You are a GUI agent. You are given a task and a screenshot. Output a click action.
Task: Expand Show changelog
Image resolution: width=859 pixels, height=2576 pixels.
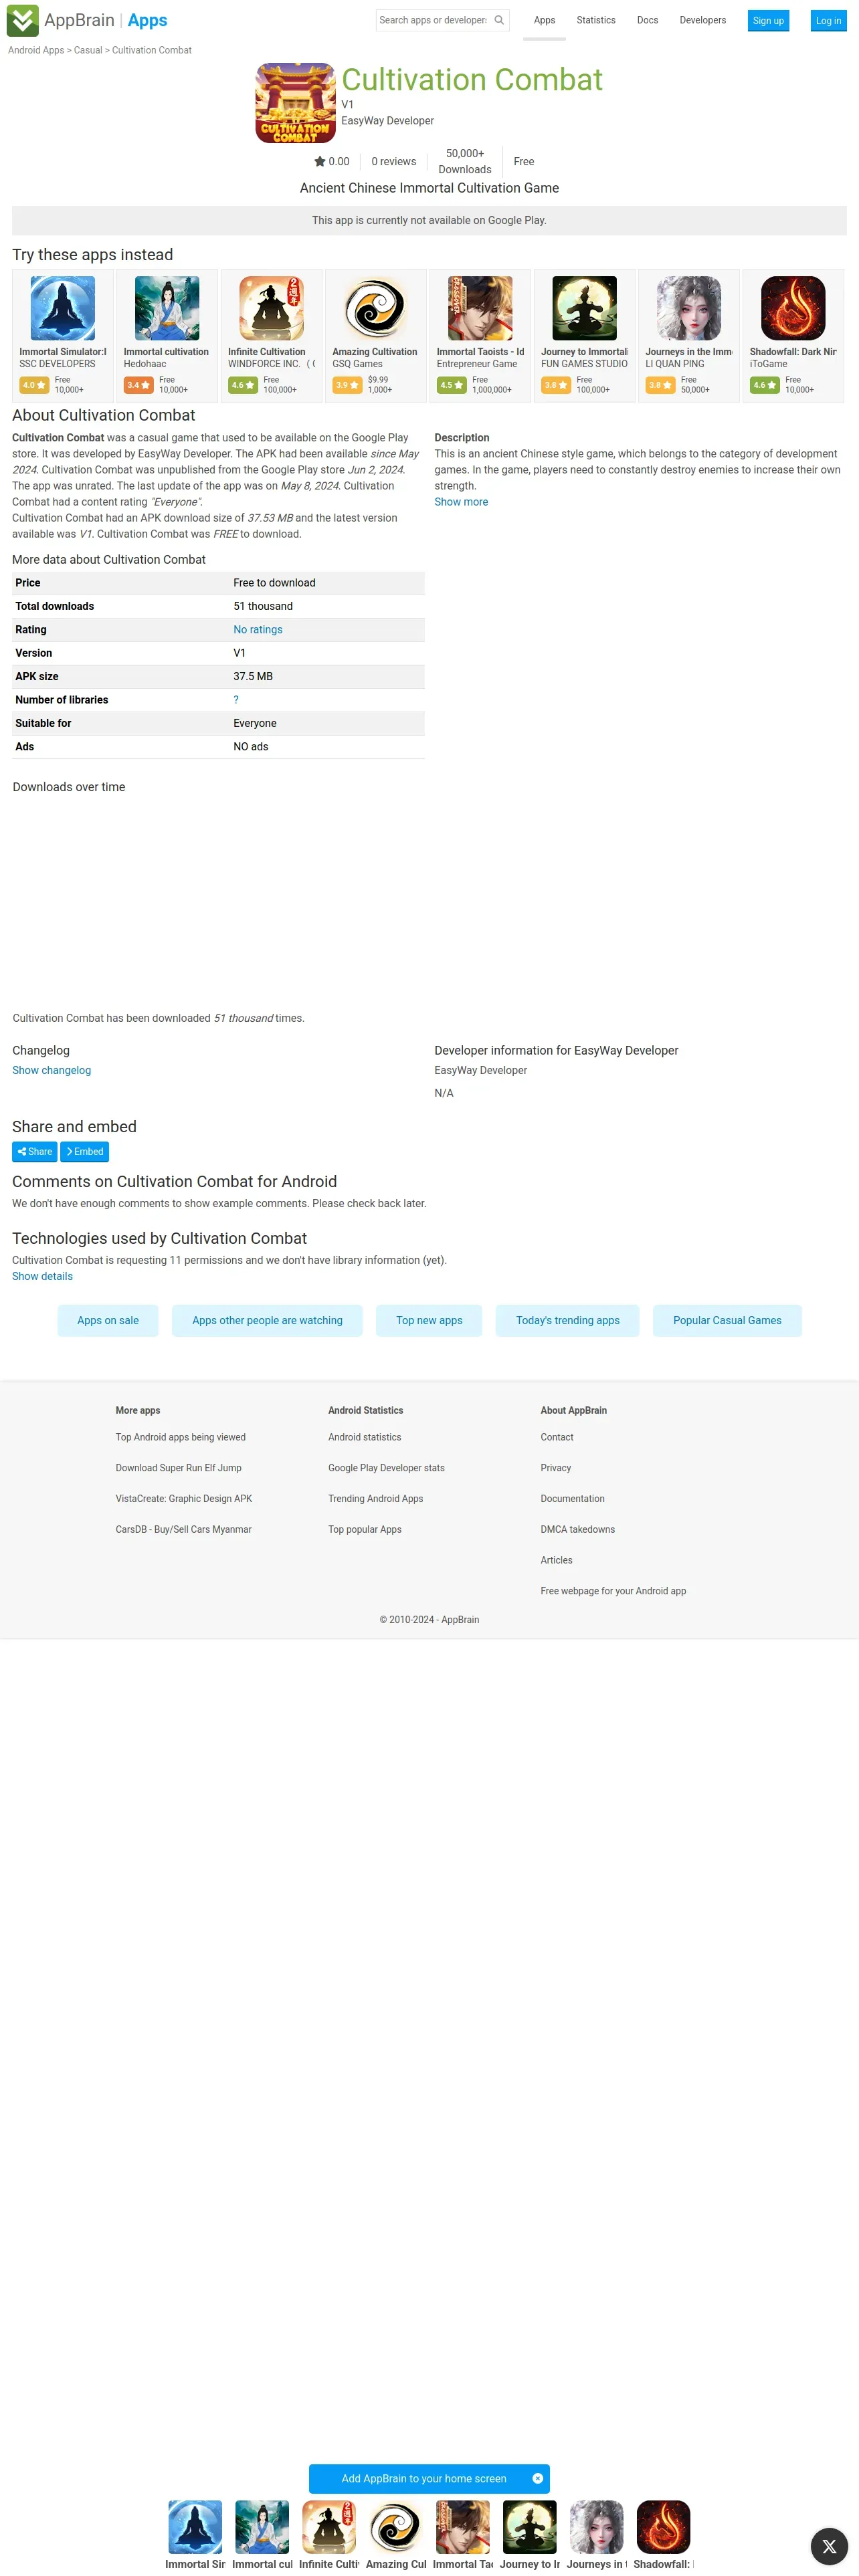(51, 1070)
